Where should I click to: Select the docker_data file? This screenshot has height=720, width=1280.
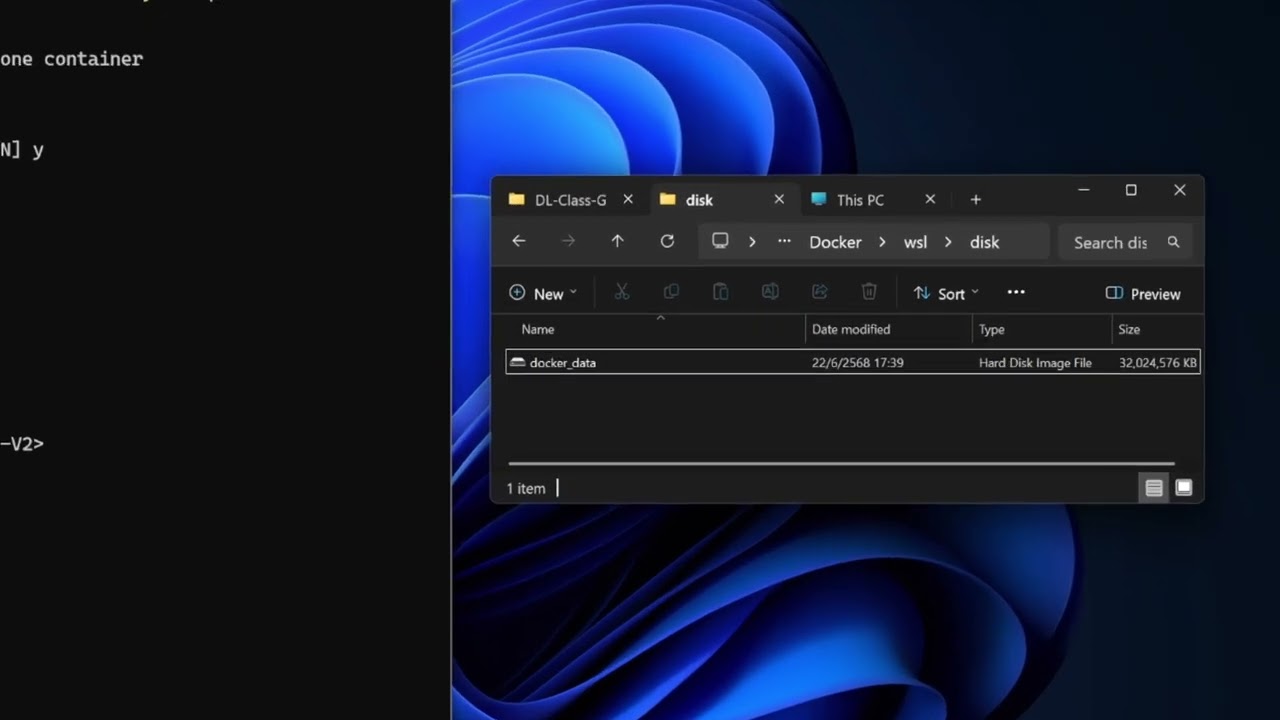pyautogui.click(x=853, y=362)
